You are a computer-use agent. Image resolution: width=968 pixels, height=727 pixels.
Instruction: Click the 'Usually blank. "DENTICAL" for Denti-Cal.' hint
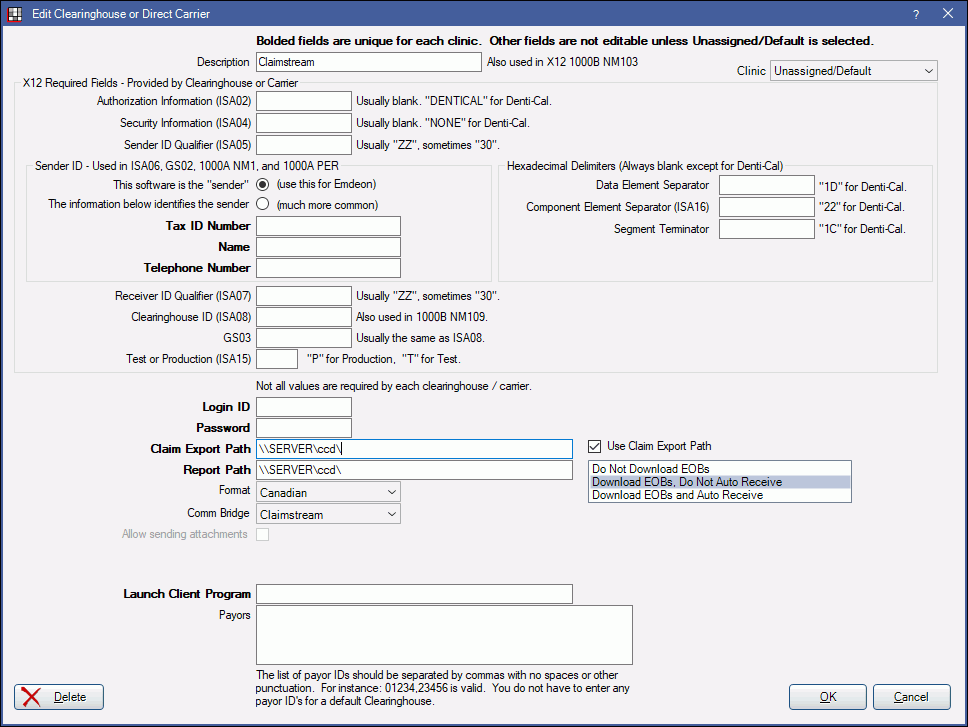point(454,101)
